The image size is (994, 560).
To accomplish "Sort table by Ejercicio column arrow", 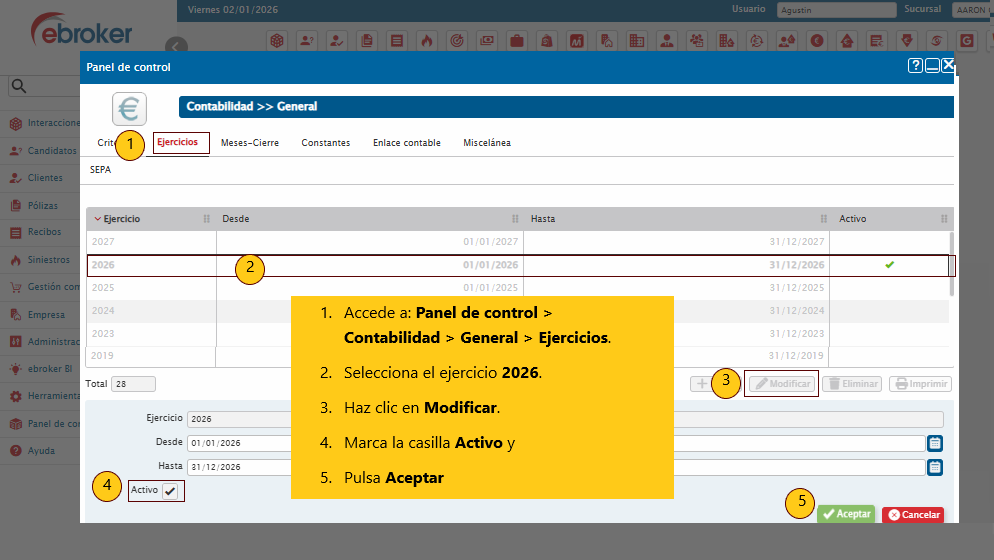I will (x=97, y=218).
